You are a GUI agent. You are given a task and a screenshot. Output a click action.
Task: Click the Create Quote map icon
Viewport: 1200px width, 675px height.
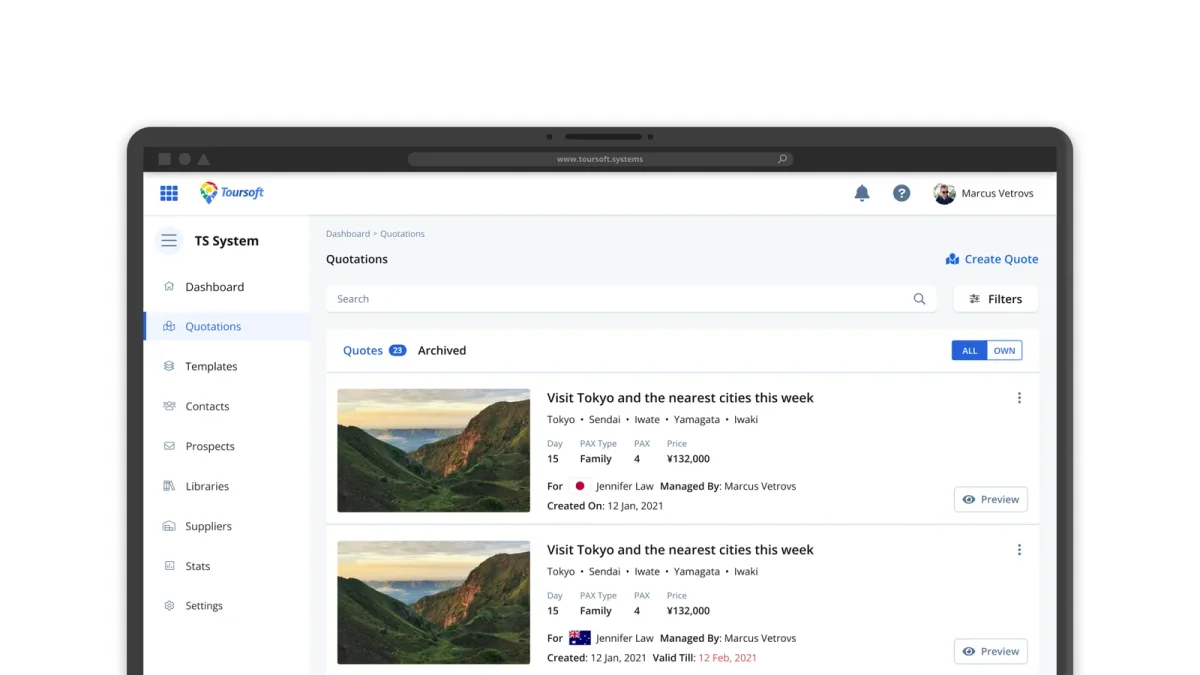(953, 259)
